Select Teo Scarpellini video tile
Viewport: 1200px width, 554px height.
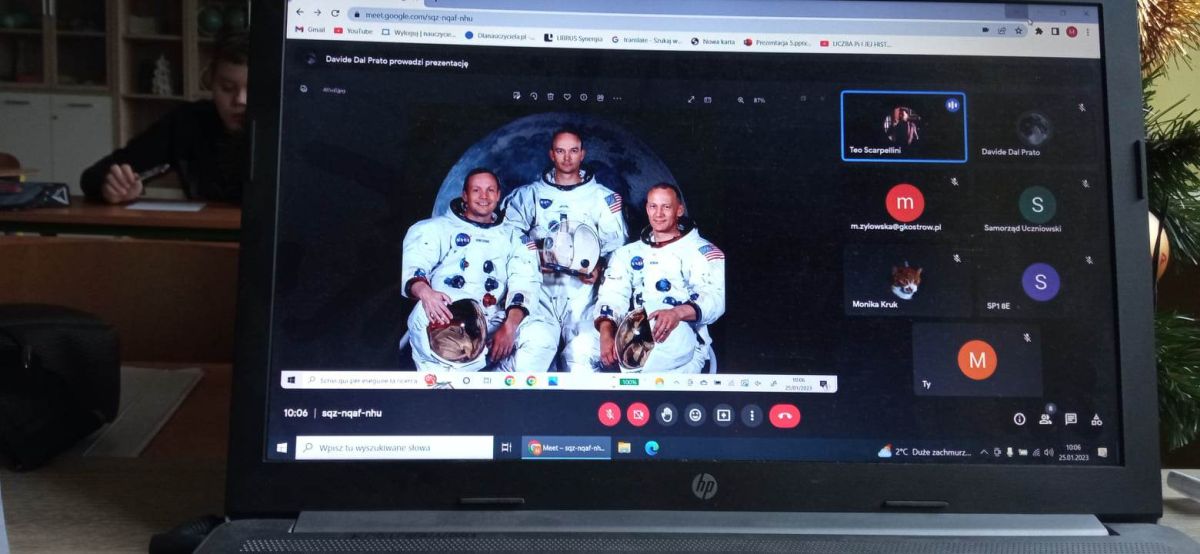click(903, 126)
